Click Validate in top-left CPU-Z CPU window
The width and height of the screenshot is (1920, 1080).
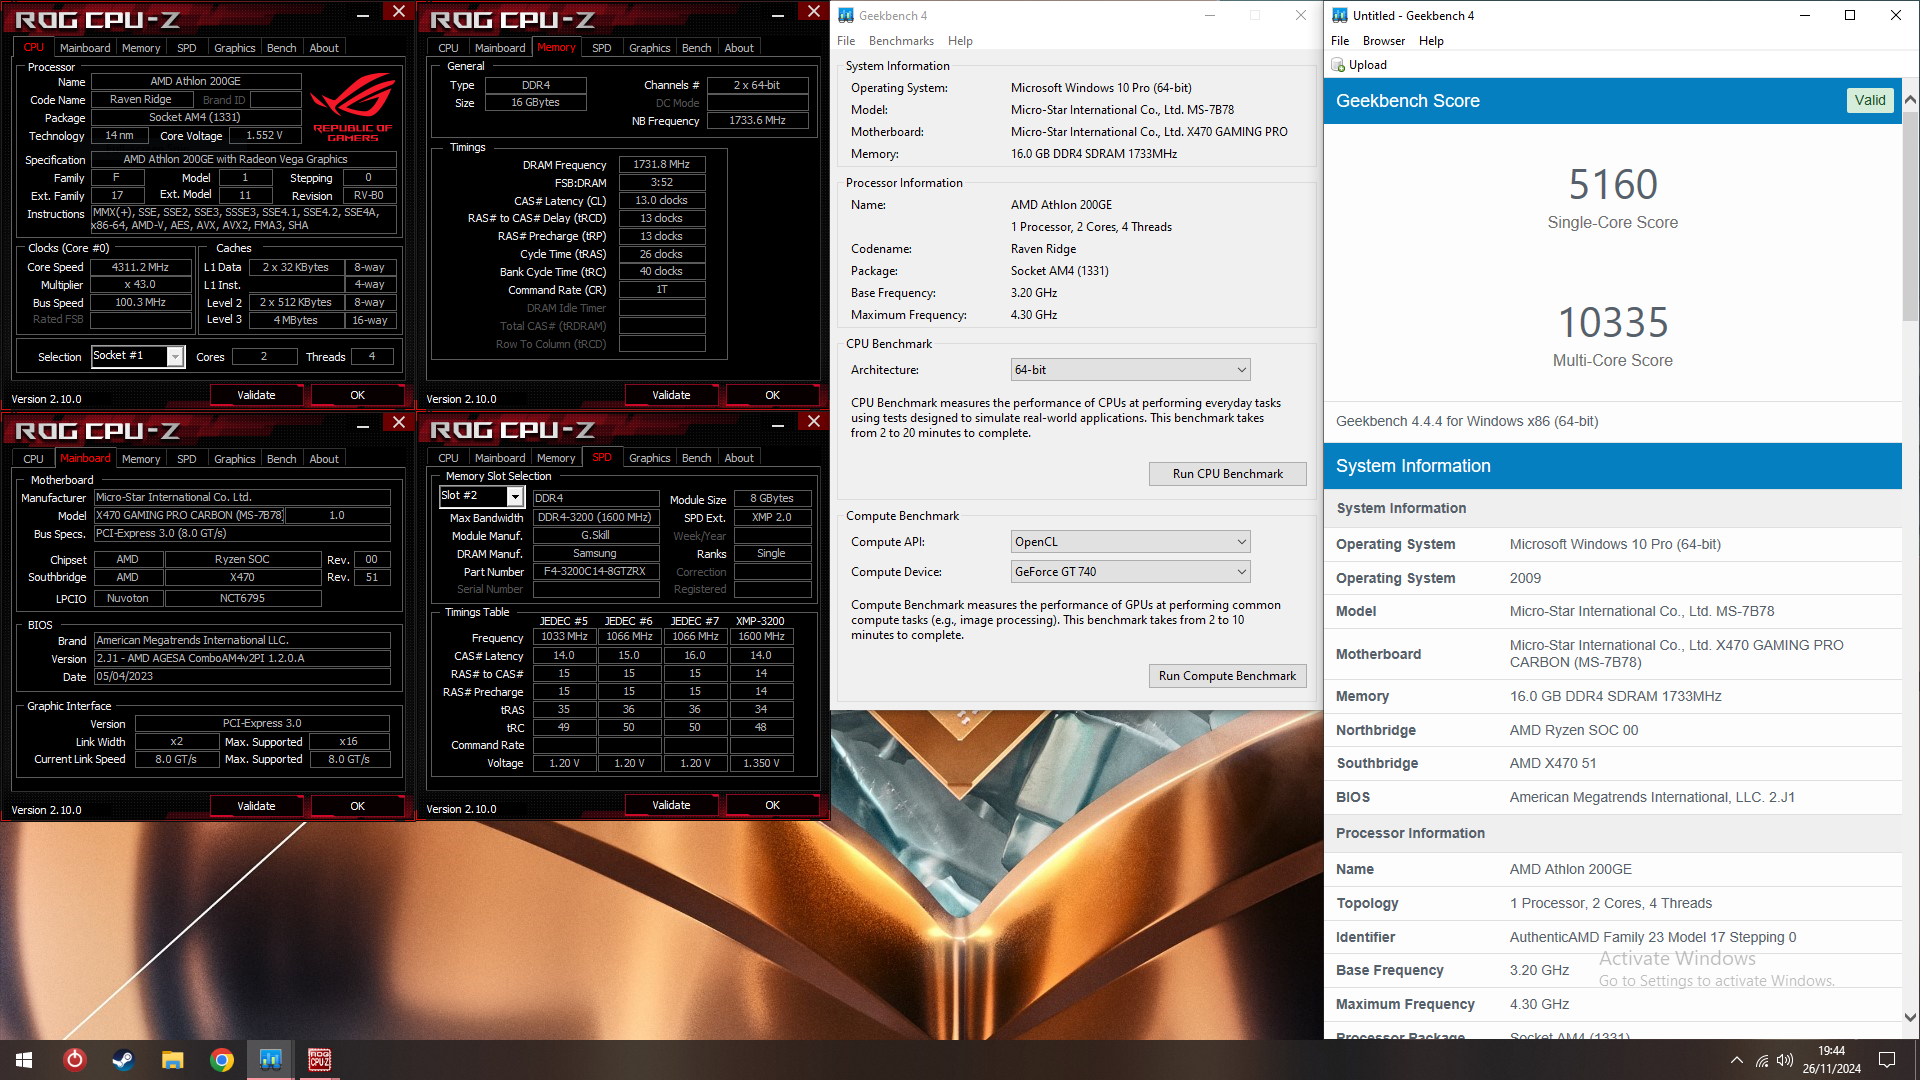coord(256,396)
